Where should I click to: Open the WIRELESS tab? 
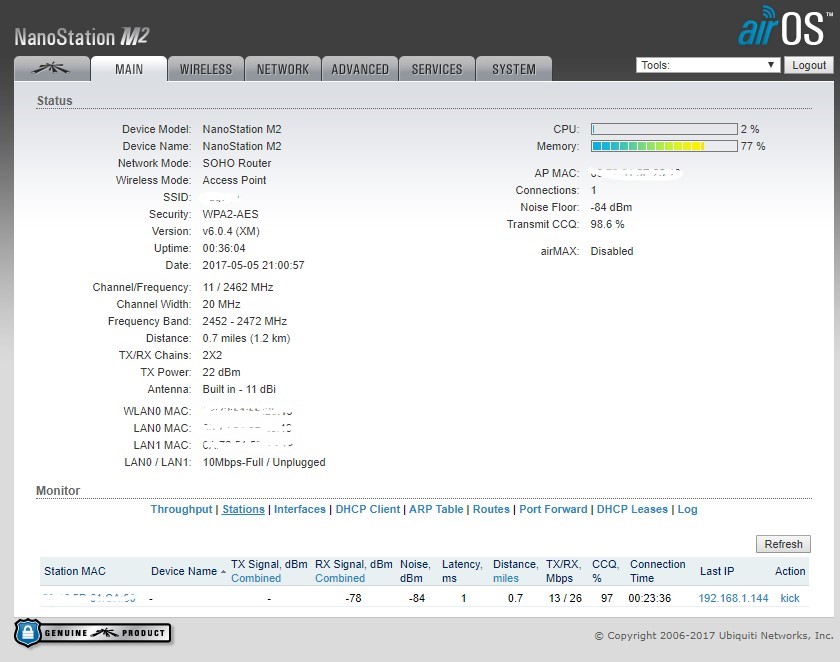[206, 69]
